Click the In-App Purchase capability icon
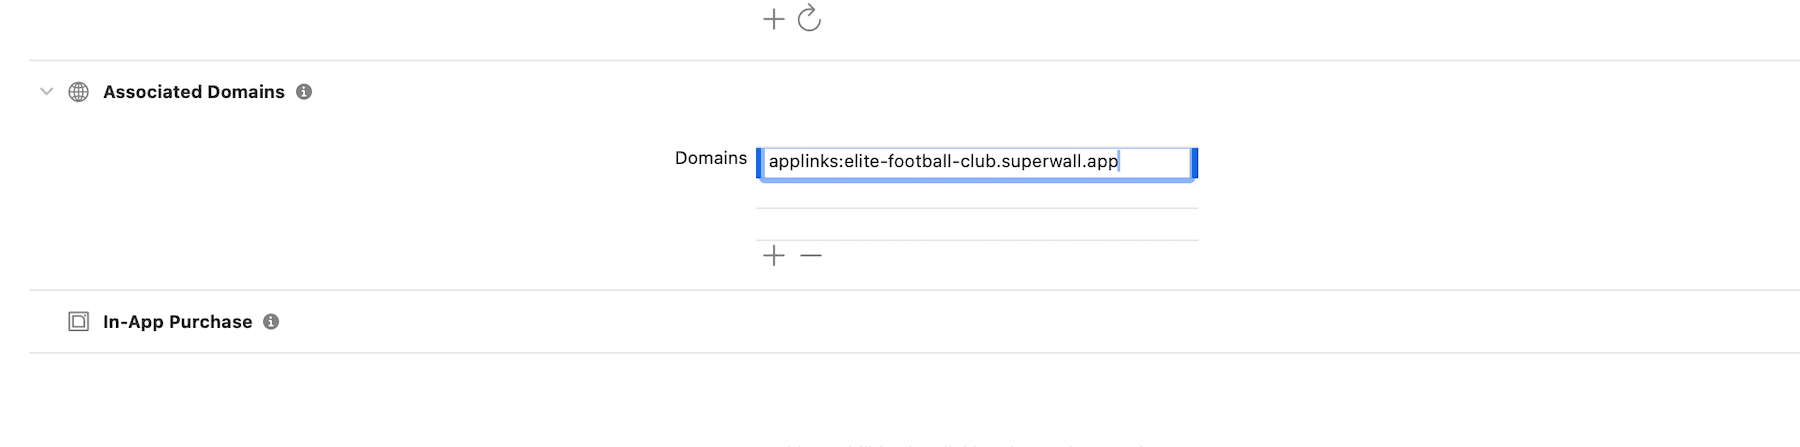Screen dimensions: 1800x447 click(x=79, y=322)
